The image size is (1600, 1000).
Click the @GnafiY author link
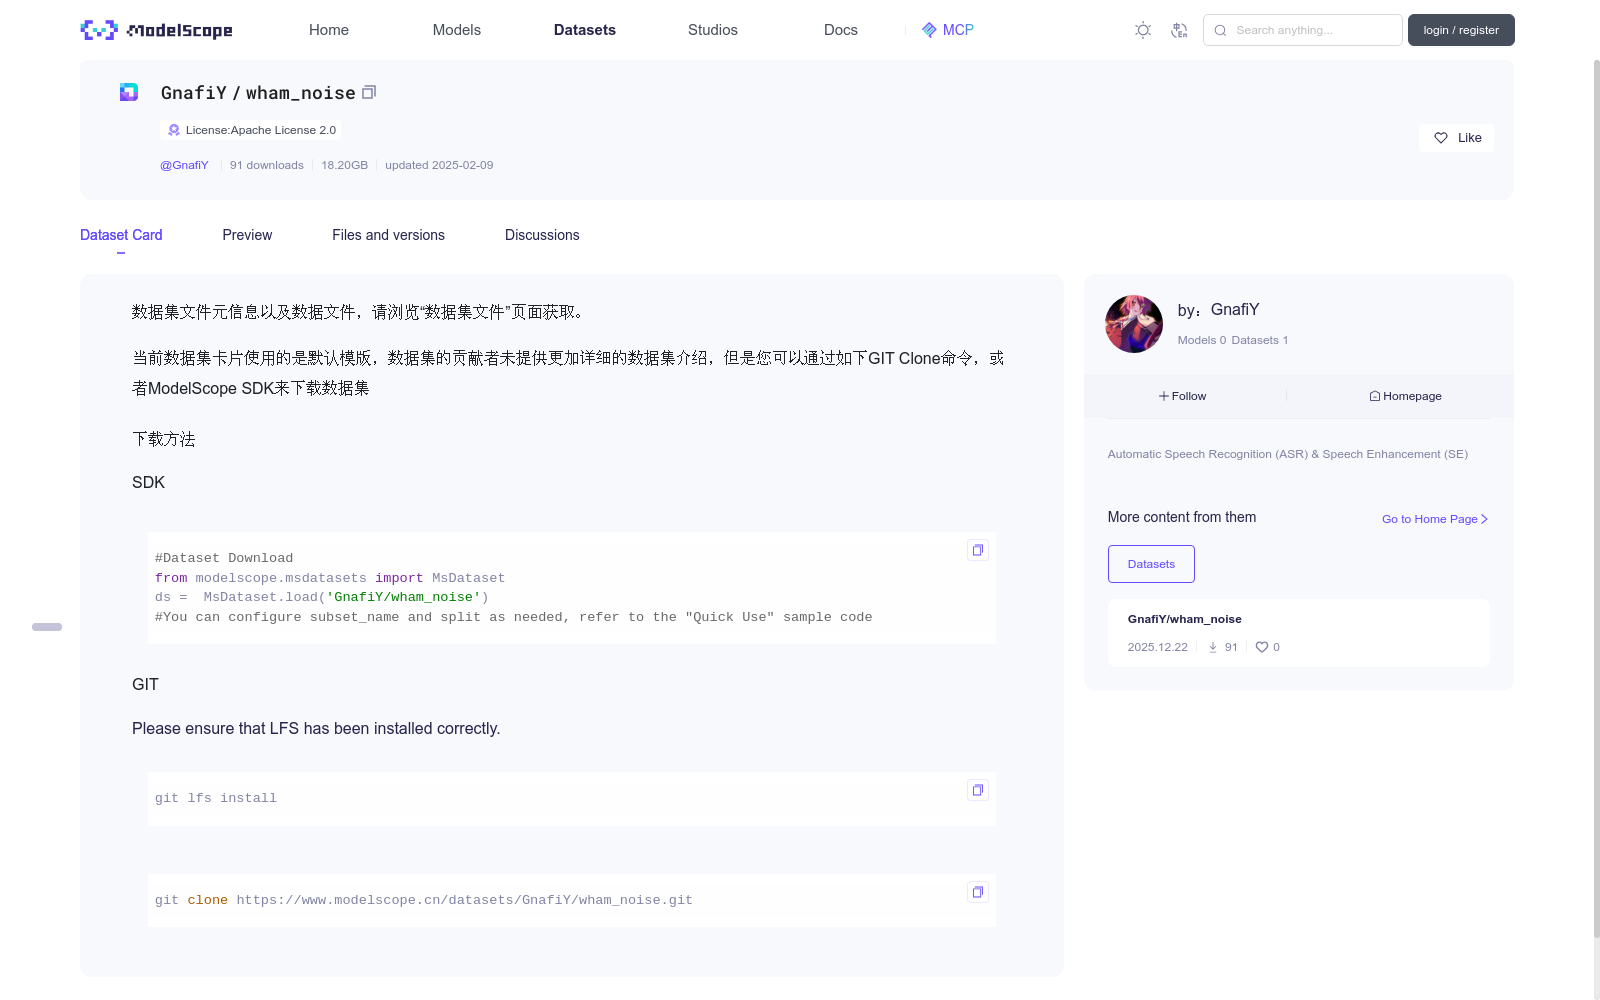184,165
